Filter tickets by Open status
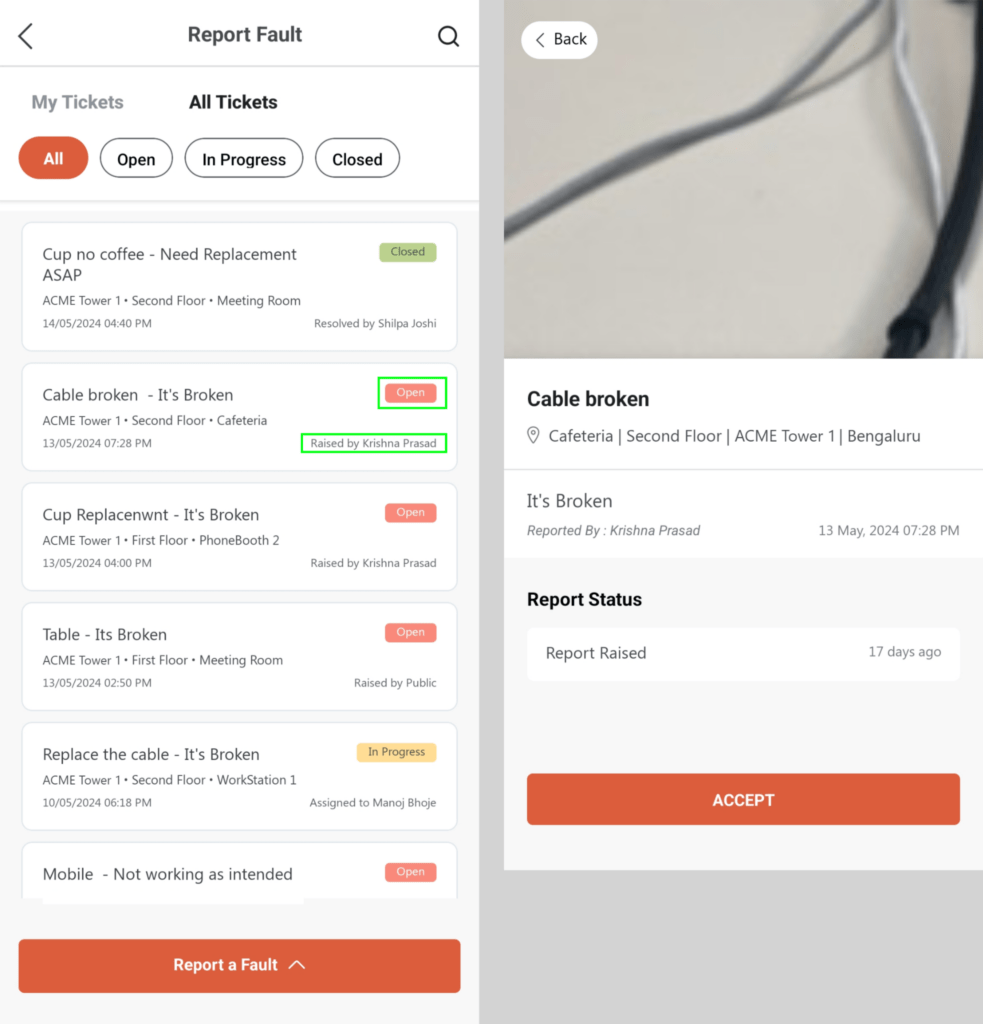Screen dimensions: 983x1024 pyautogui.click(x=136, y=158)
